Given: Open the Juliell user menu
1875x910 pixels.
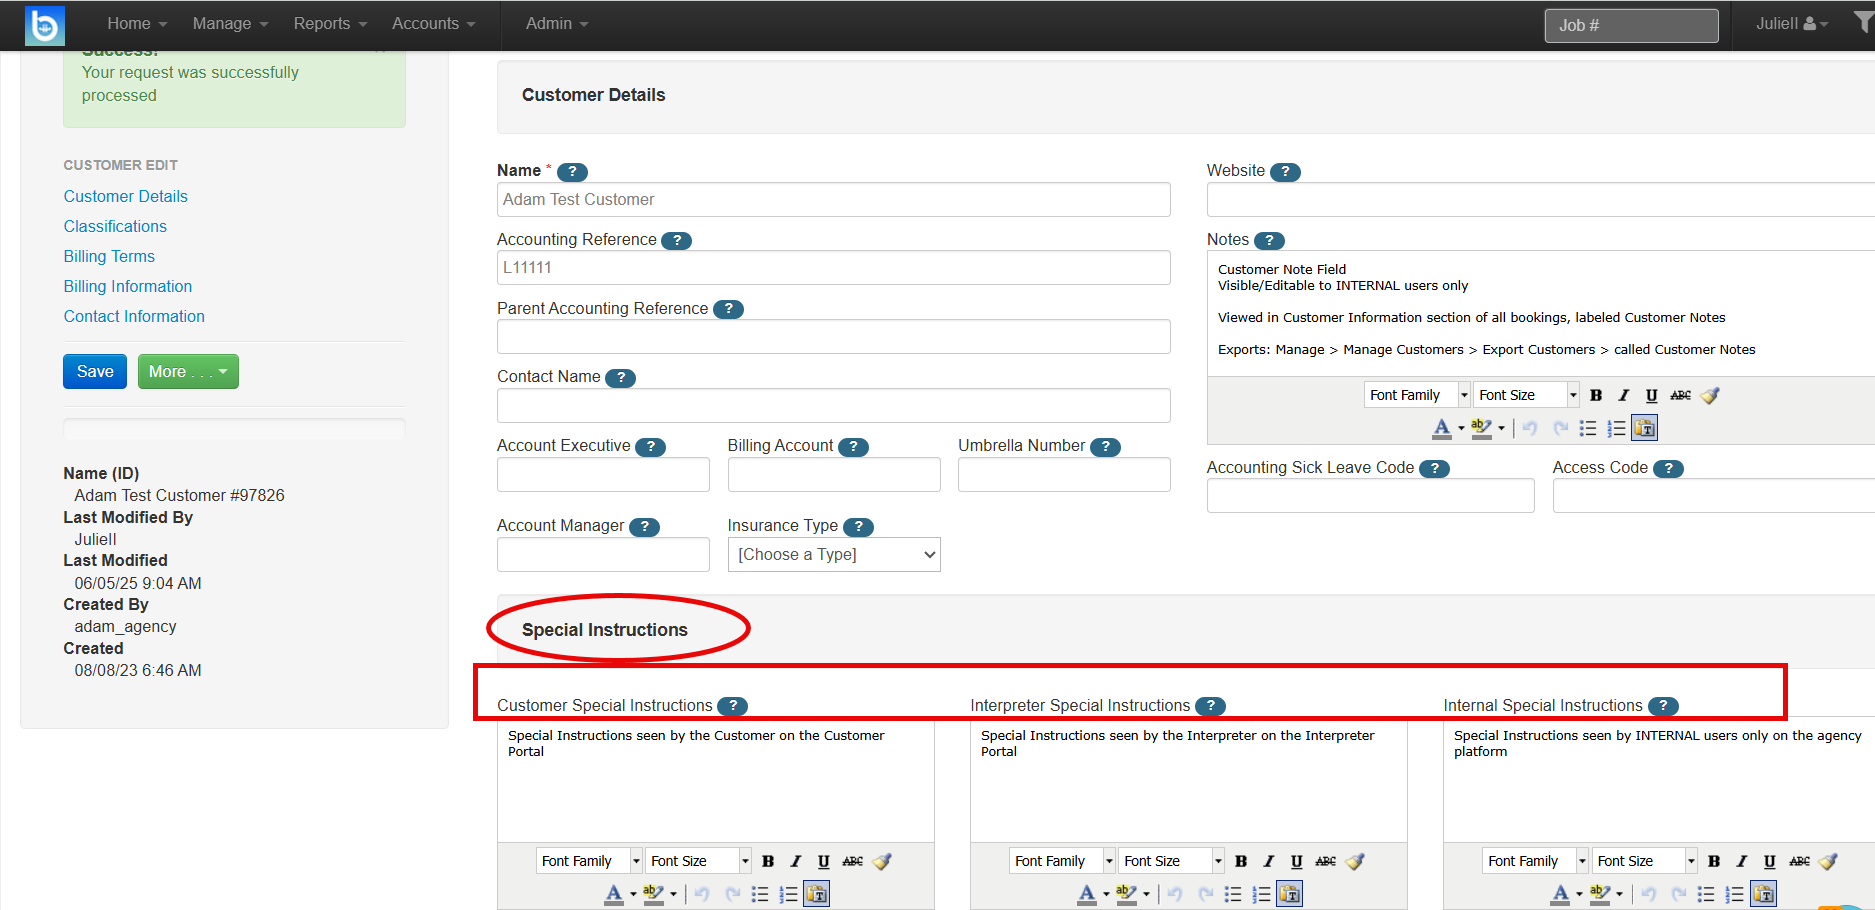Looking at the screenshot, I should point(1791,24).
